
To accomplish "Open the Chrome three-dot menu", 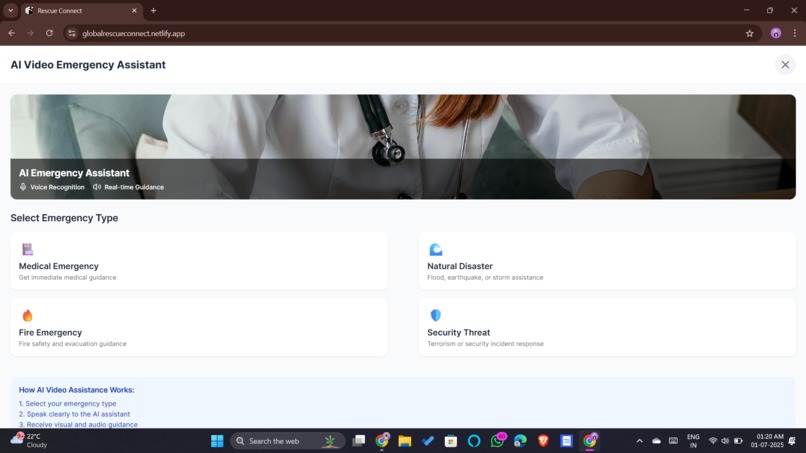I will 795,33.
